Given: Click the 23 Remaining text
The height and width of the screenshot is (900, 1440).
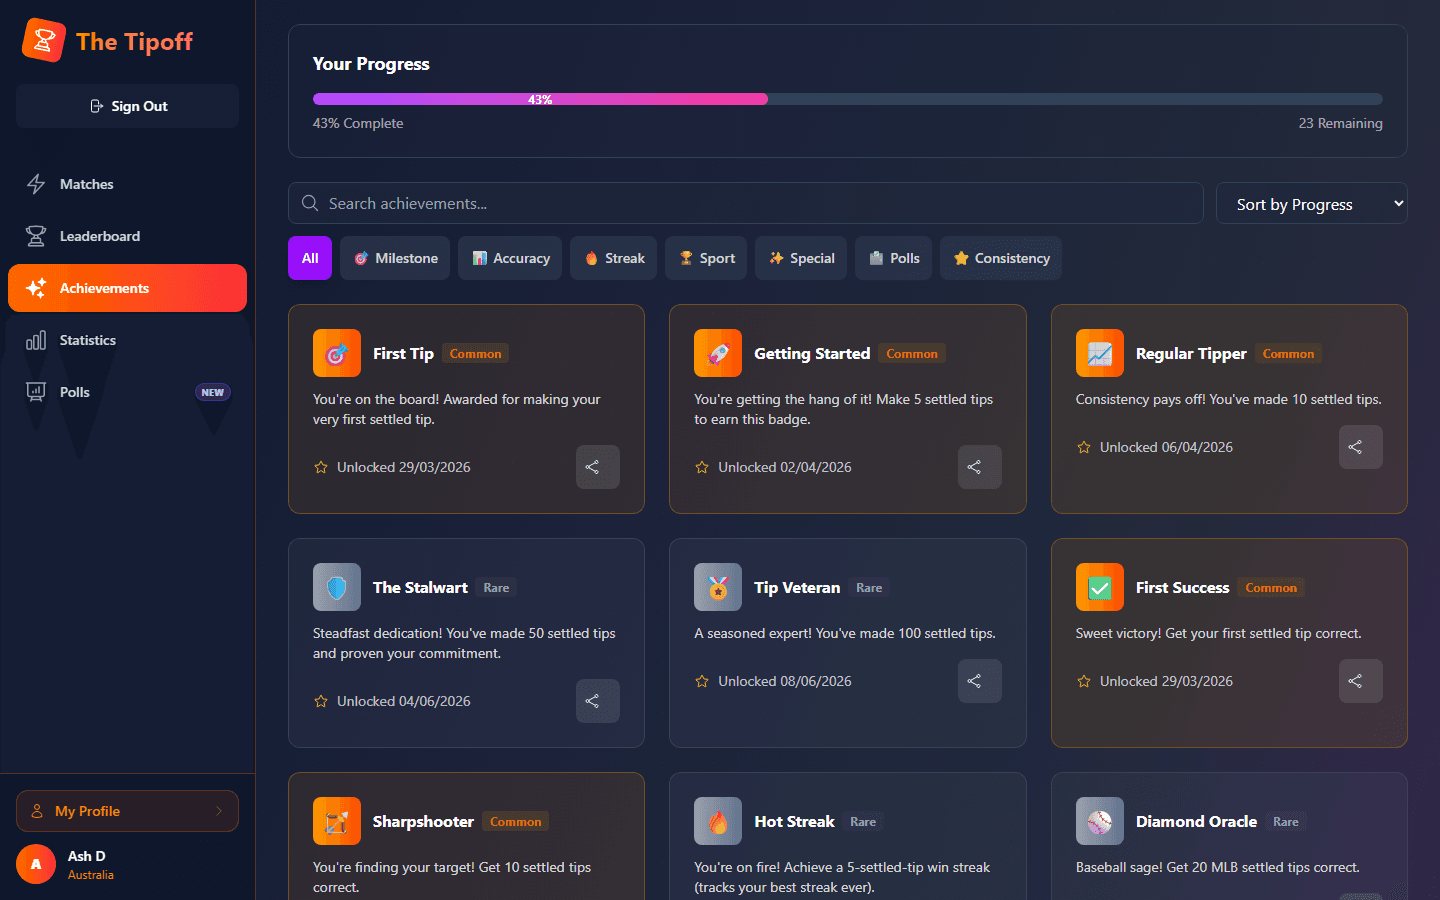Looking at the screenshot, I should tap(1340, 123).
